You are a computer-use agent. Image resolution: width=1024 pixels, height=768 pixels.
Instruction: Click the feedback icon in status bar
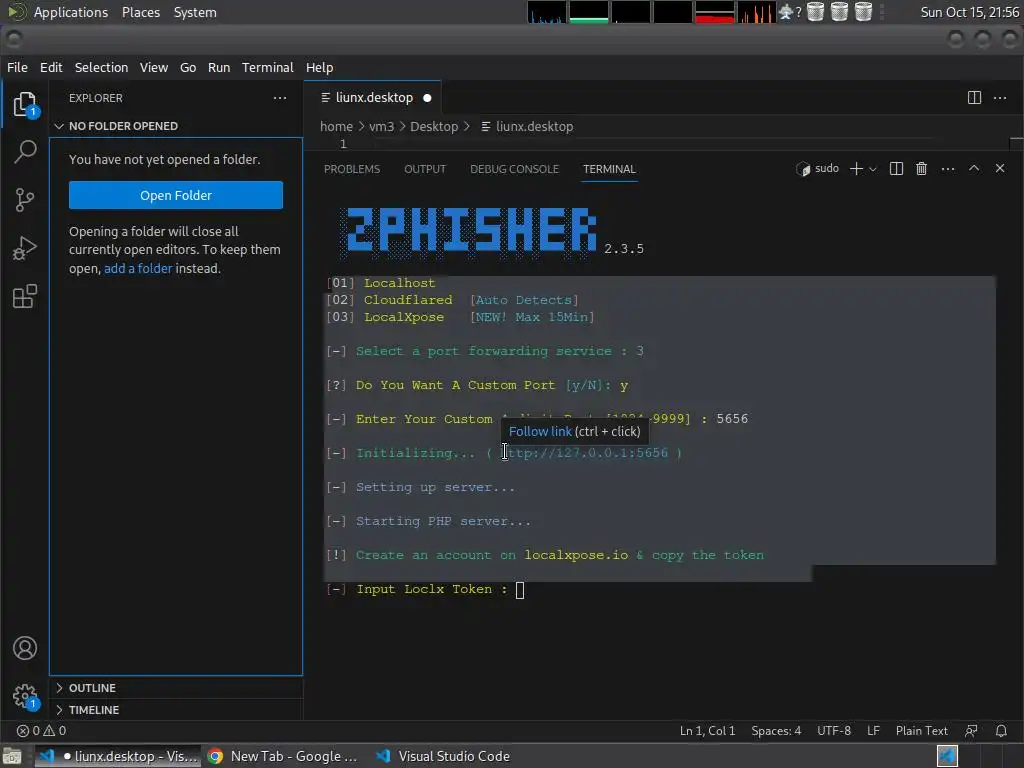(x=971, y=731)
